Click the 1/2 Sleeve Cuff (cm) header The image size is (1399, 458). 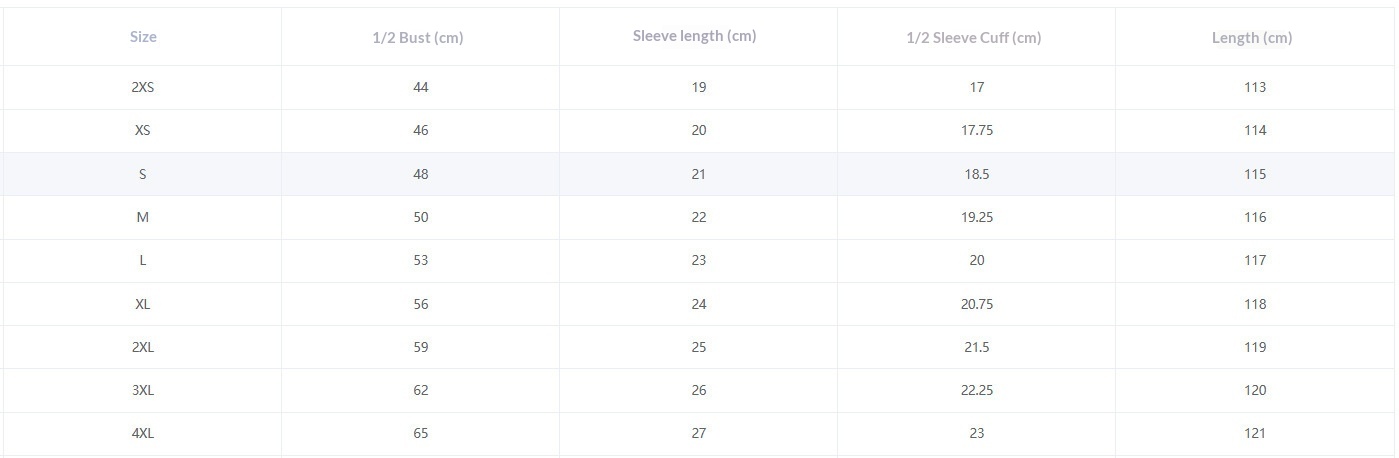pos(973,38)
